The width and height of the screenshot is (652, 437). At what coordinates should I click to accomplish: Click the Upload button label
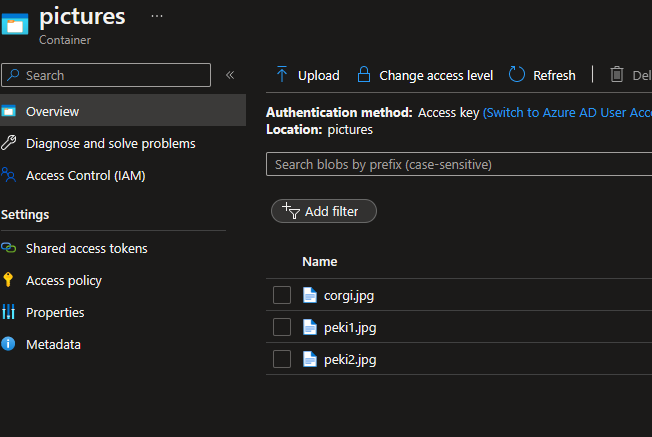[x=319, y=75]
